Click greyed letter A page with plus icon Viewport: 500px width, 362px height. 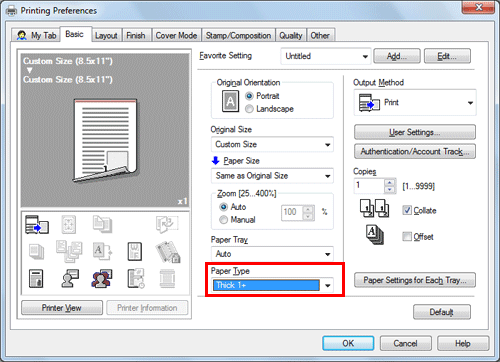click(x=102, y=252)
